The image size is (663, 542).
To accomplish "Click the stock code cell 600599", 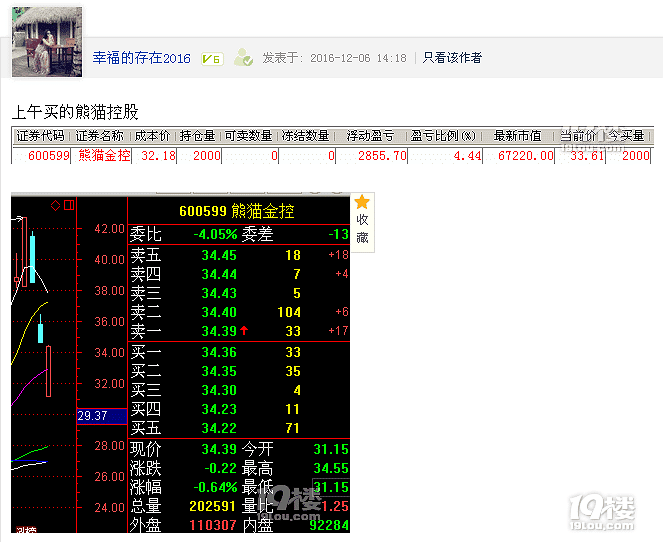I will [49, 156].
